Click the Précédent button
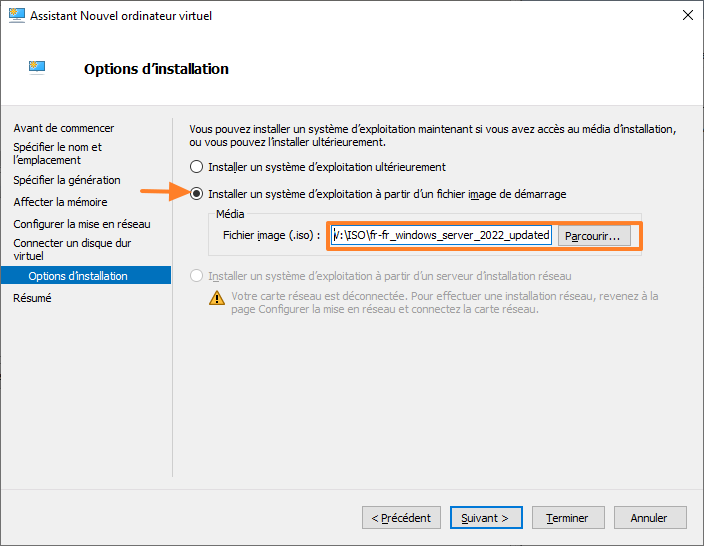The image size is (704, 546). pos(401,518)
